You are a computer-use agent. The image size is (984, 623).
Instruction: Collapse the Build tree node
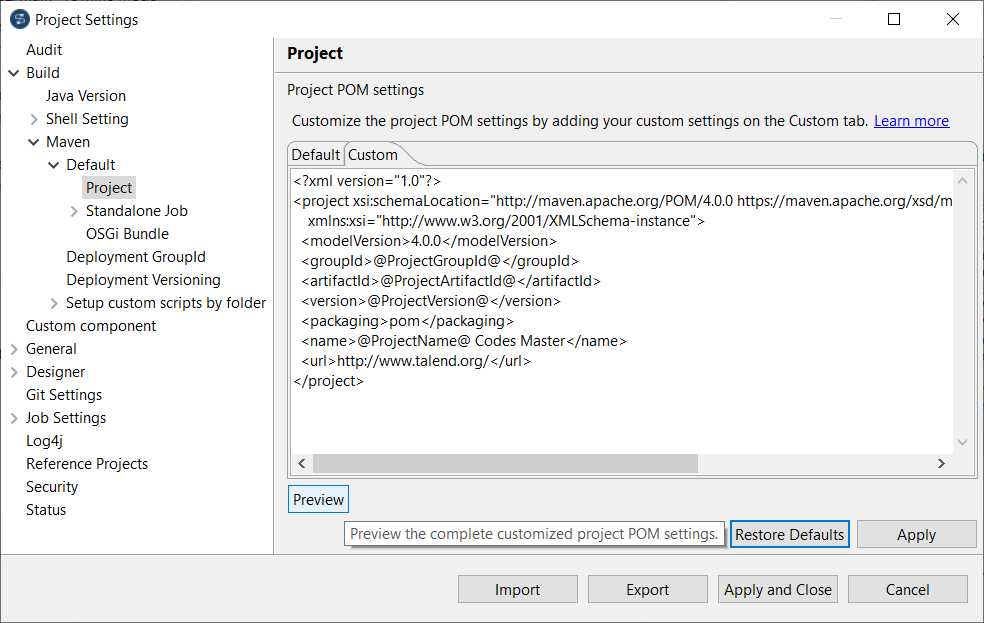[14, 73]
